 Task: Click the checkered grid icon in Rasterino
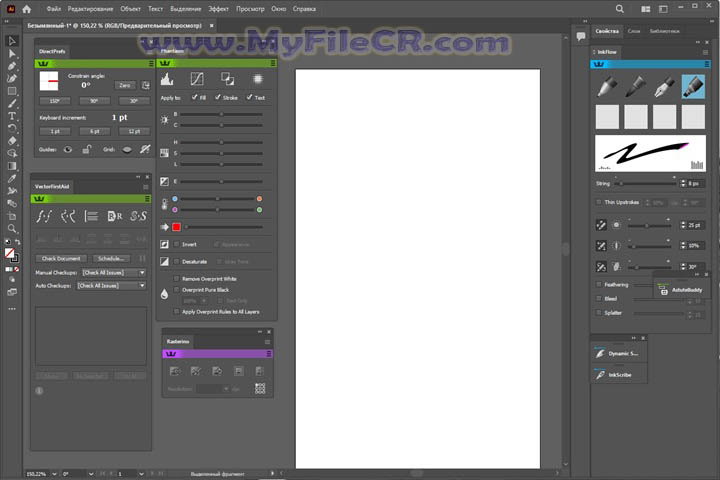260,389
